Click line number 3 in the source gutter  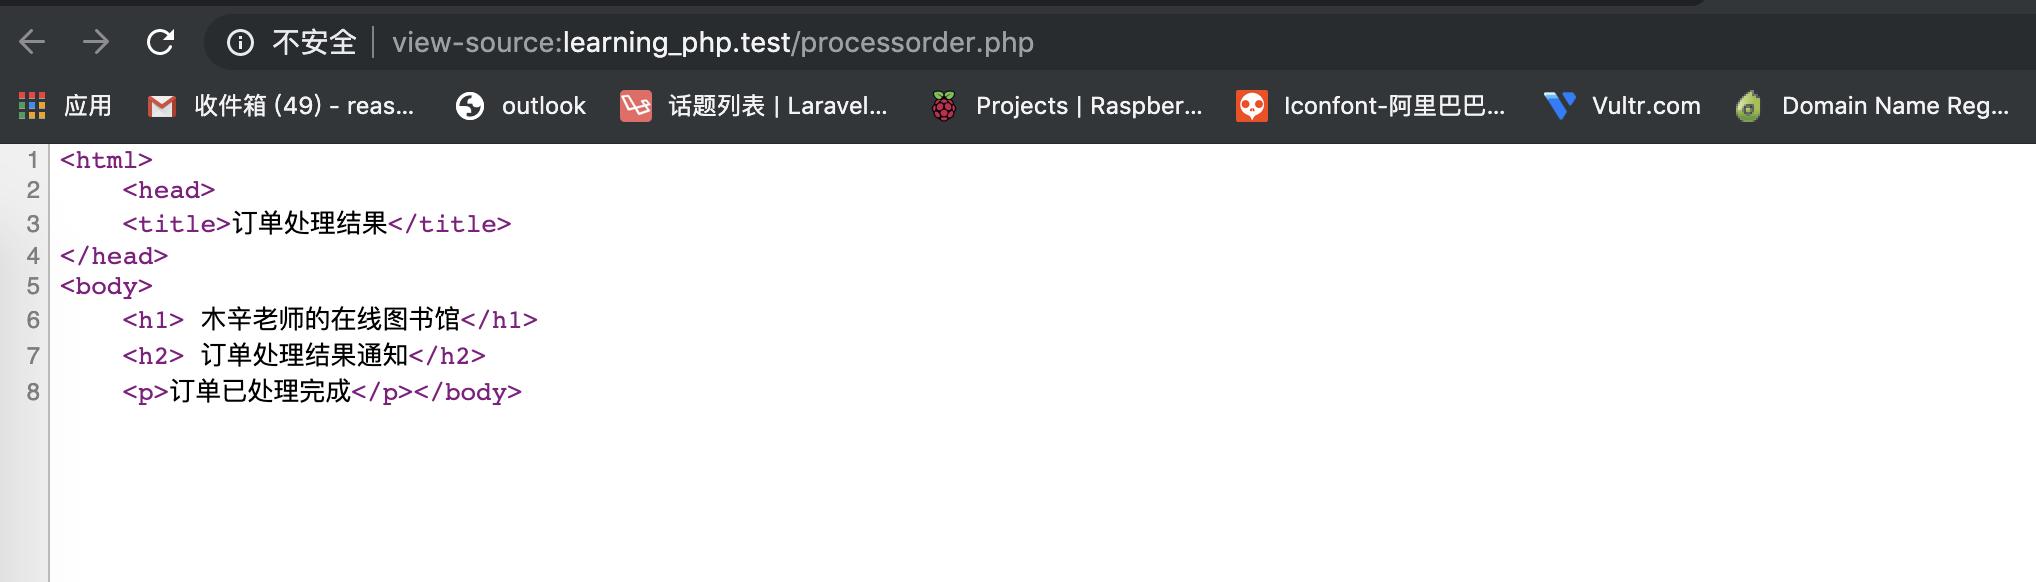[x=35, y=223]
